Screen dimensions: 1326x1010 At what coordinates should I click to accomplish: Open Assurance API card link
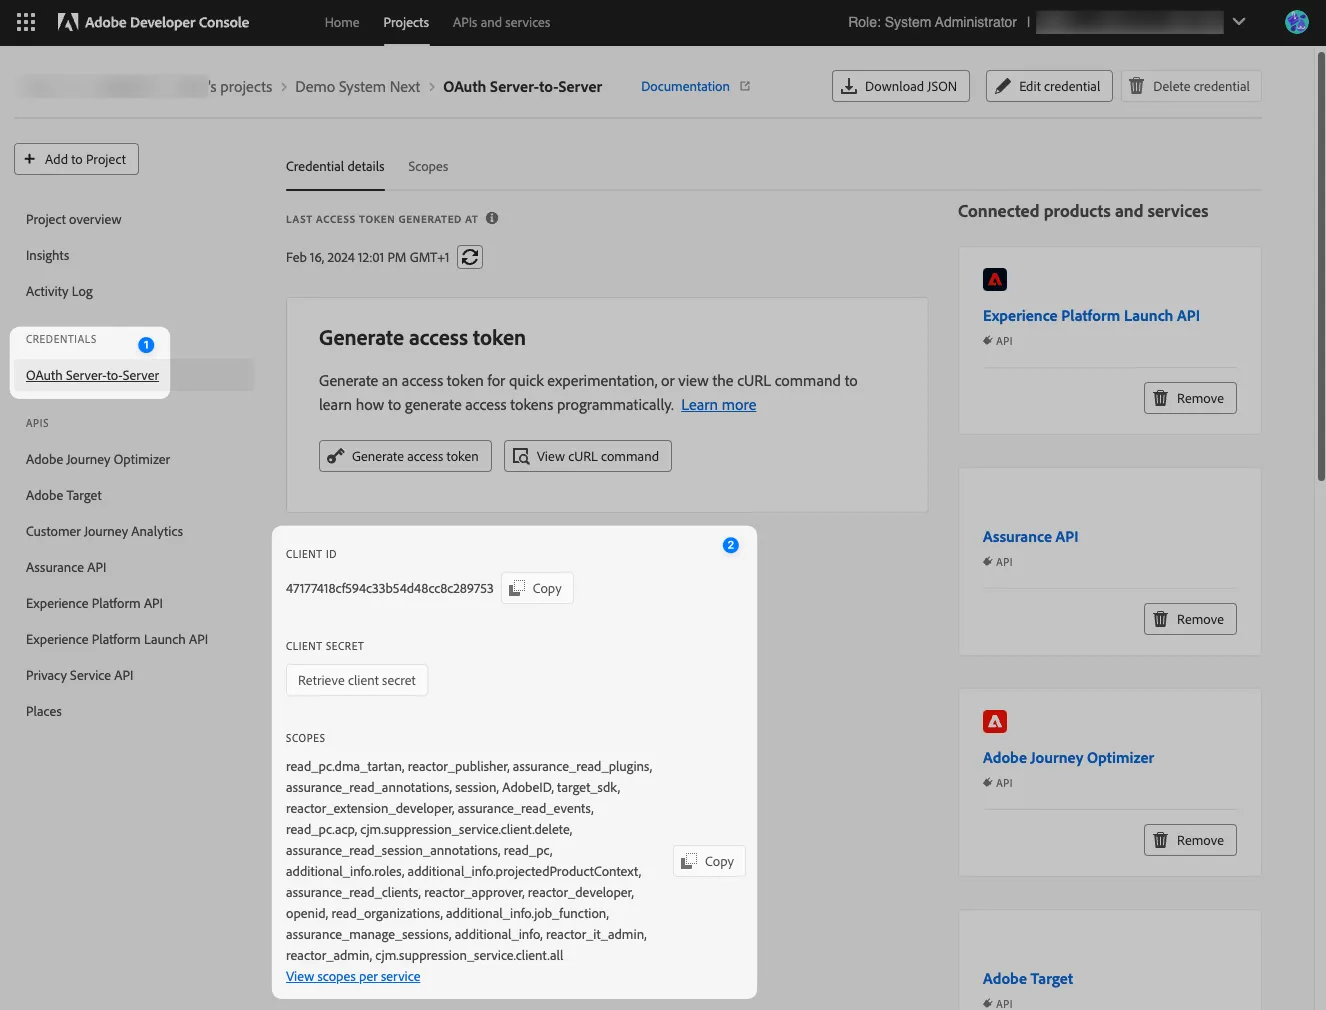click(1030, 537)
